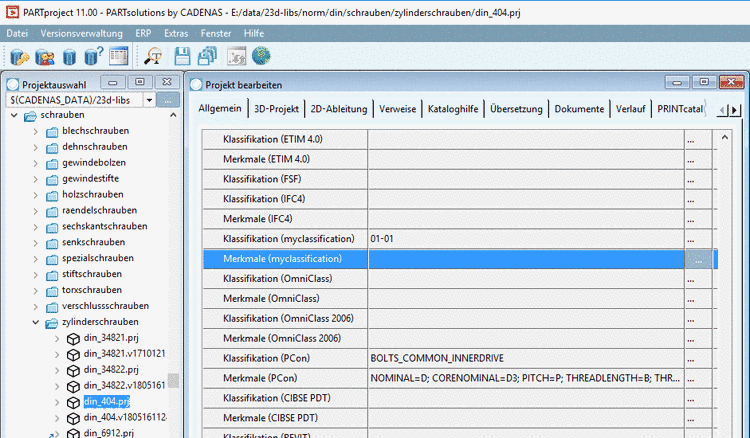This screenshot has height=438, width=750.
Task: Click the cube icon of din_34821.prj
Action: tap(73, 339)
